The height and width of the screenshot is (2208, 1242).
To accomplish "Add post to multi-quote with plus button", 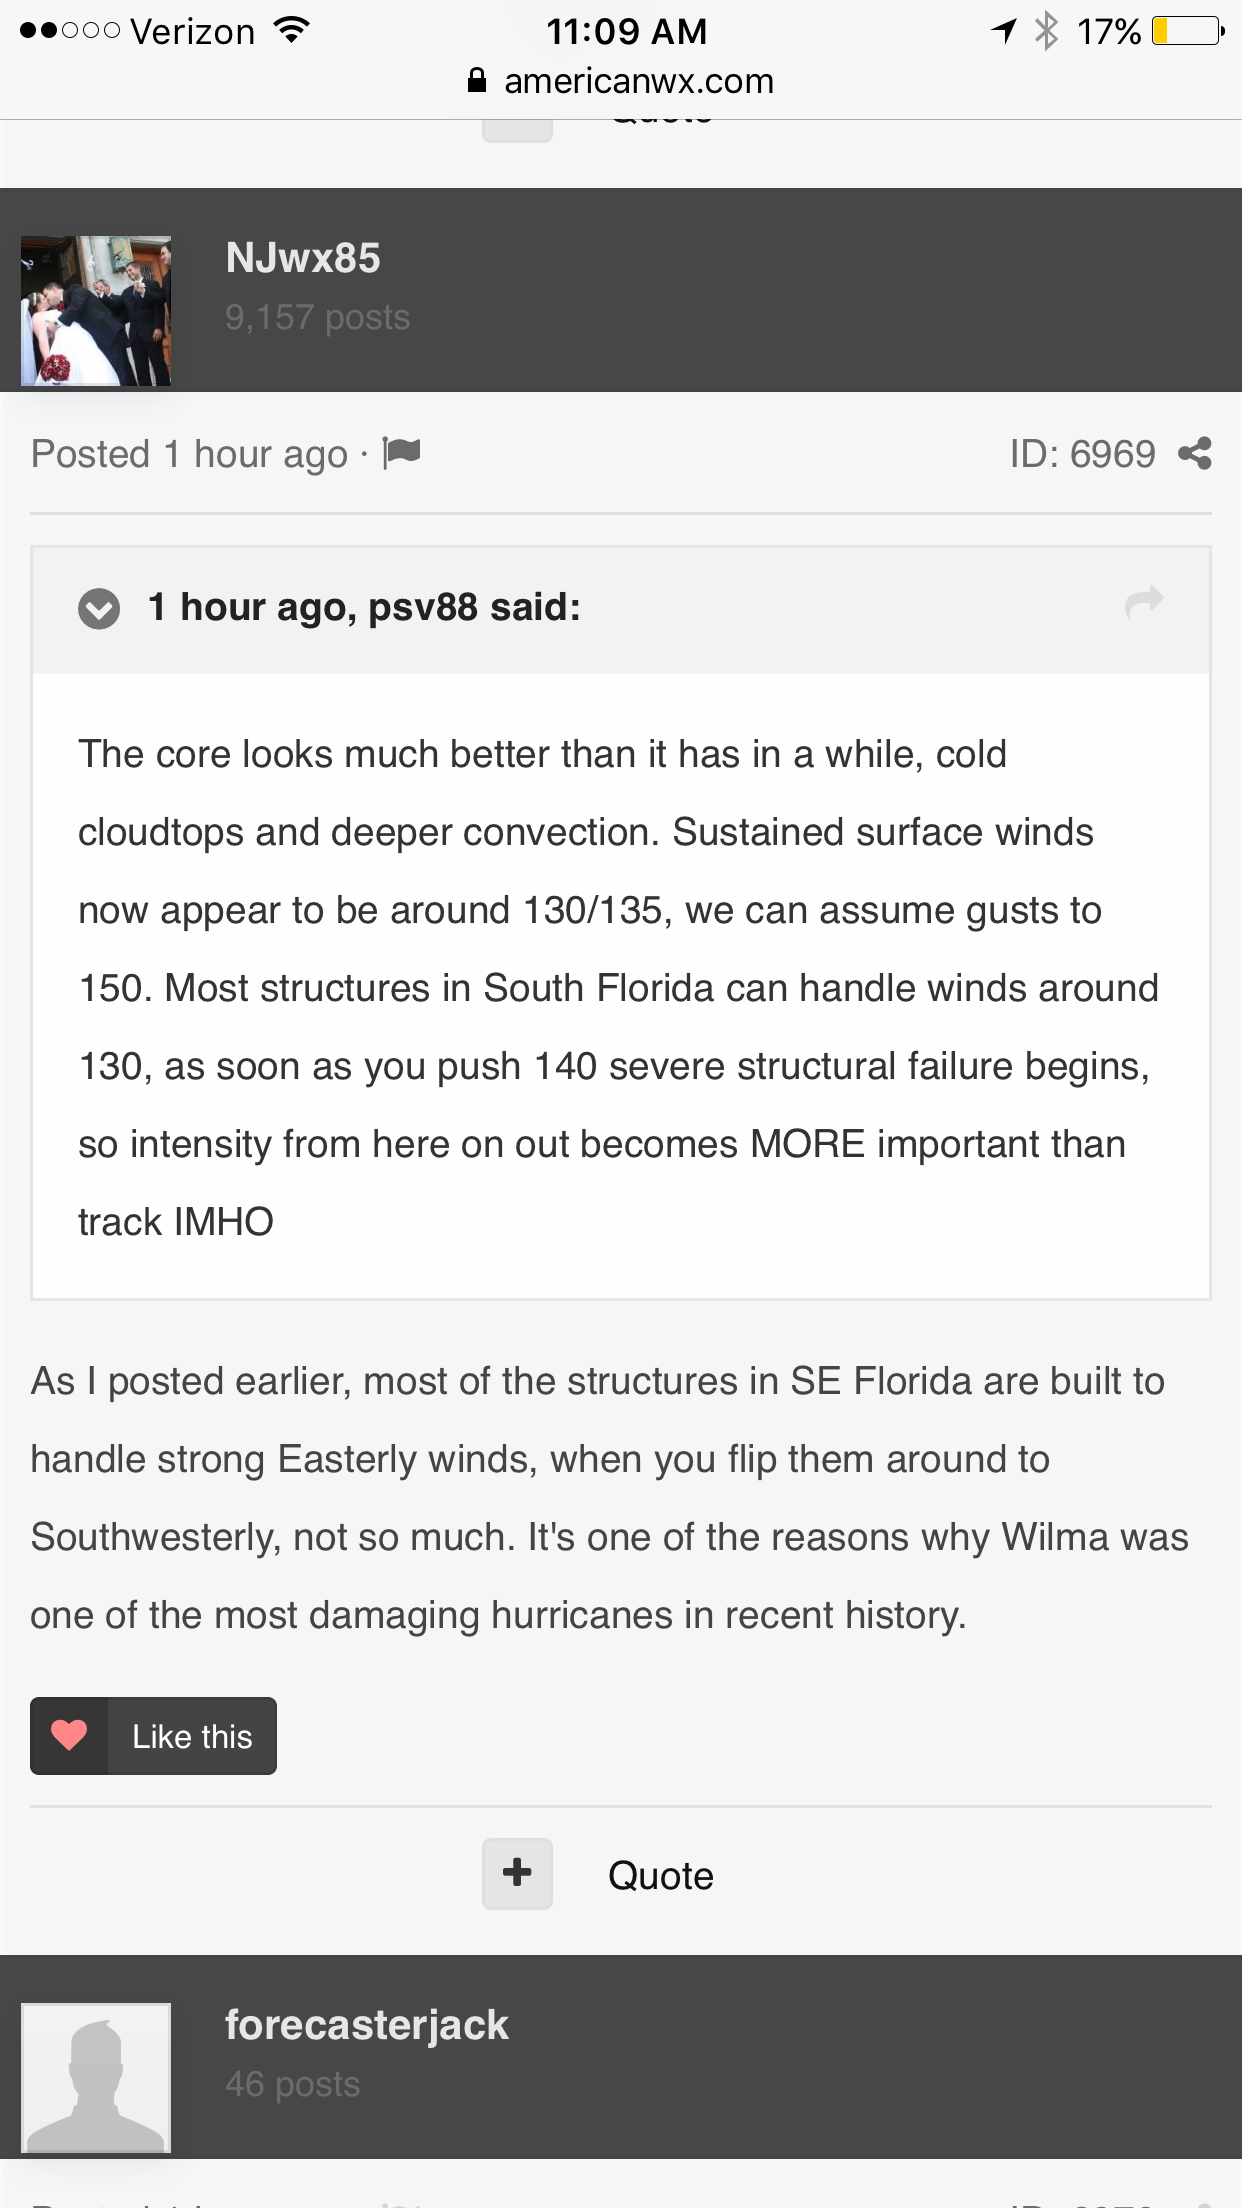I will (517, 1874).
